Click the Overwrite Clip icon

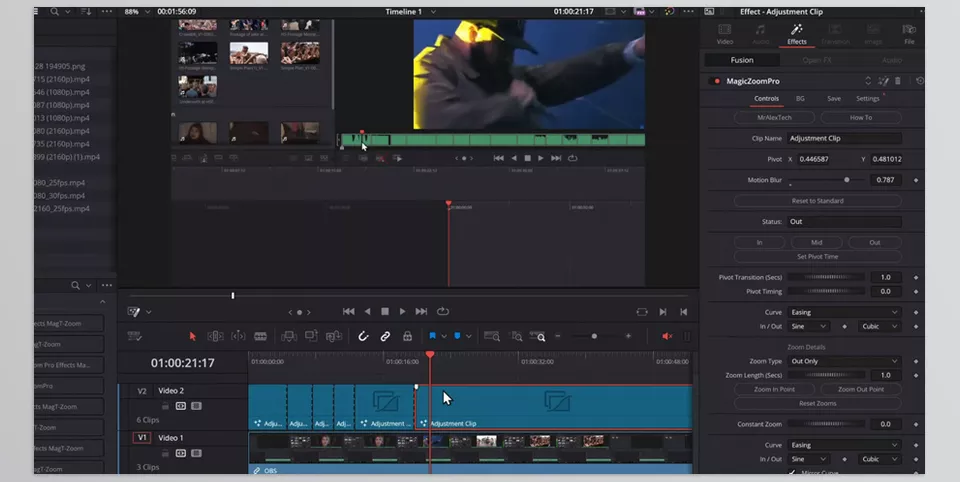pyautogui.click(x=312, y=336)
